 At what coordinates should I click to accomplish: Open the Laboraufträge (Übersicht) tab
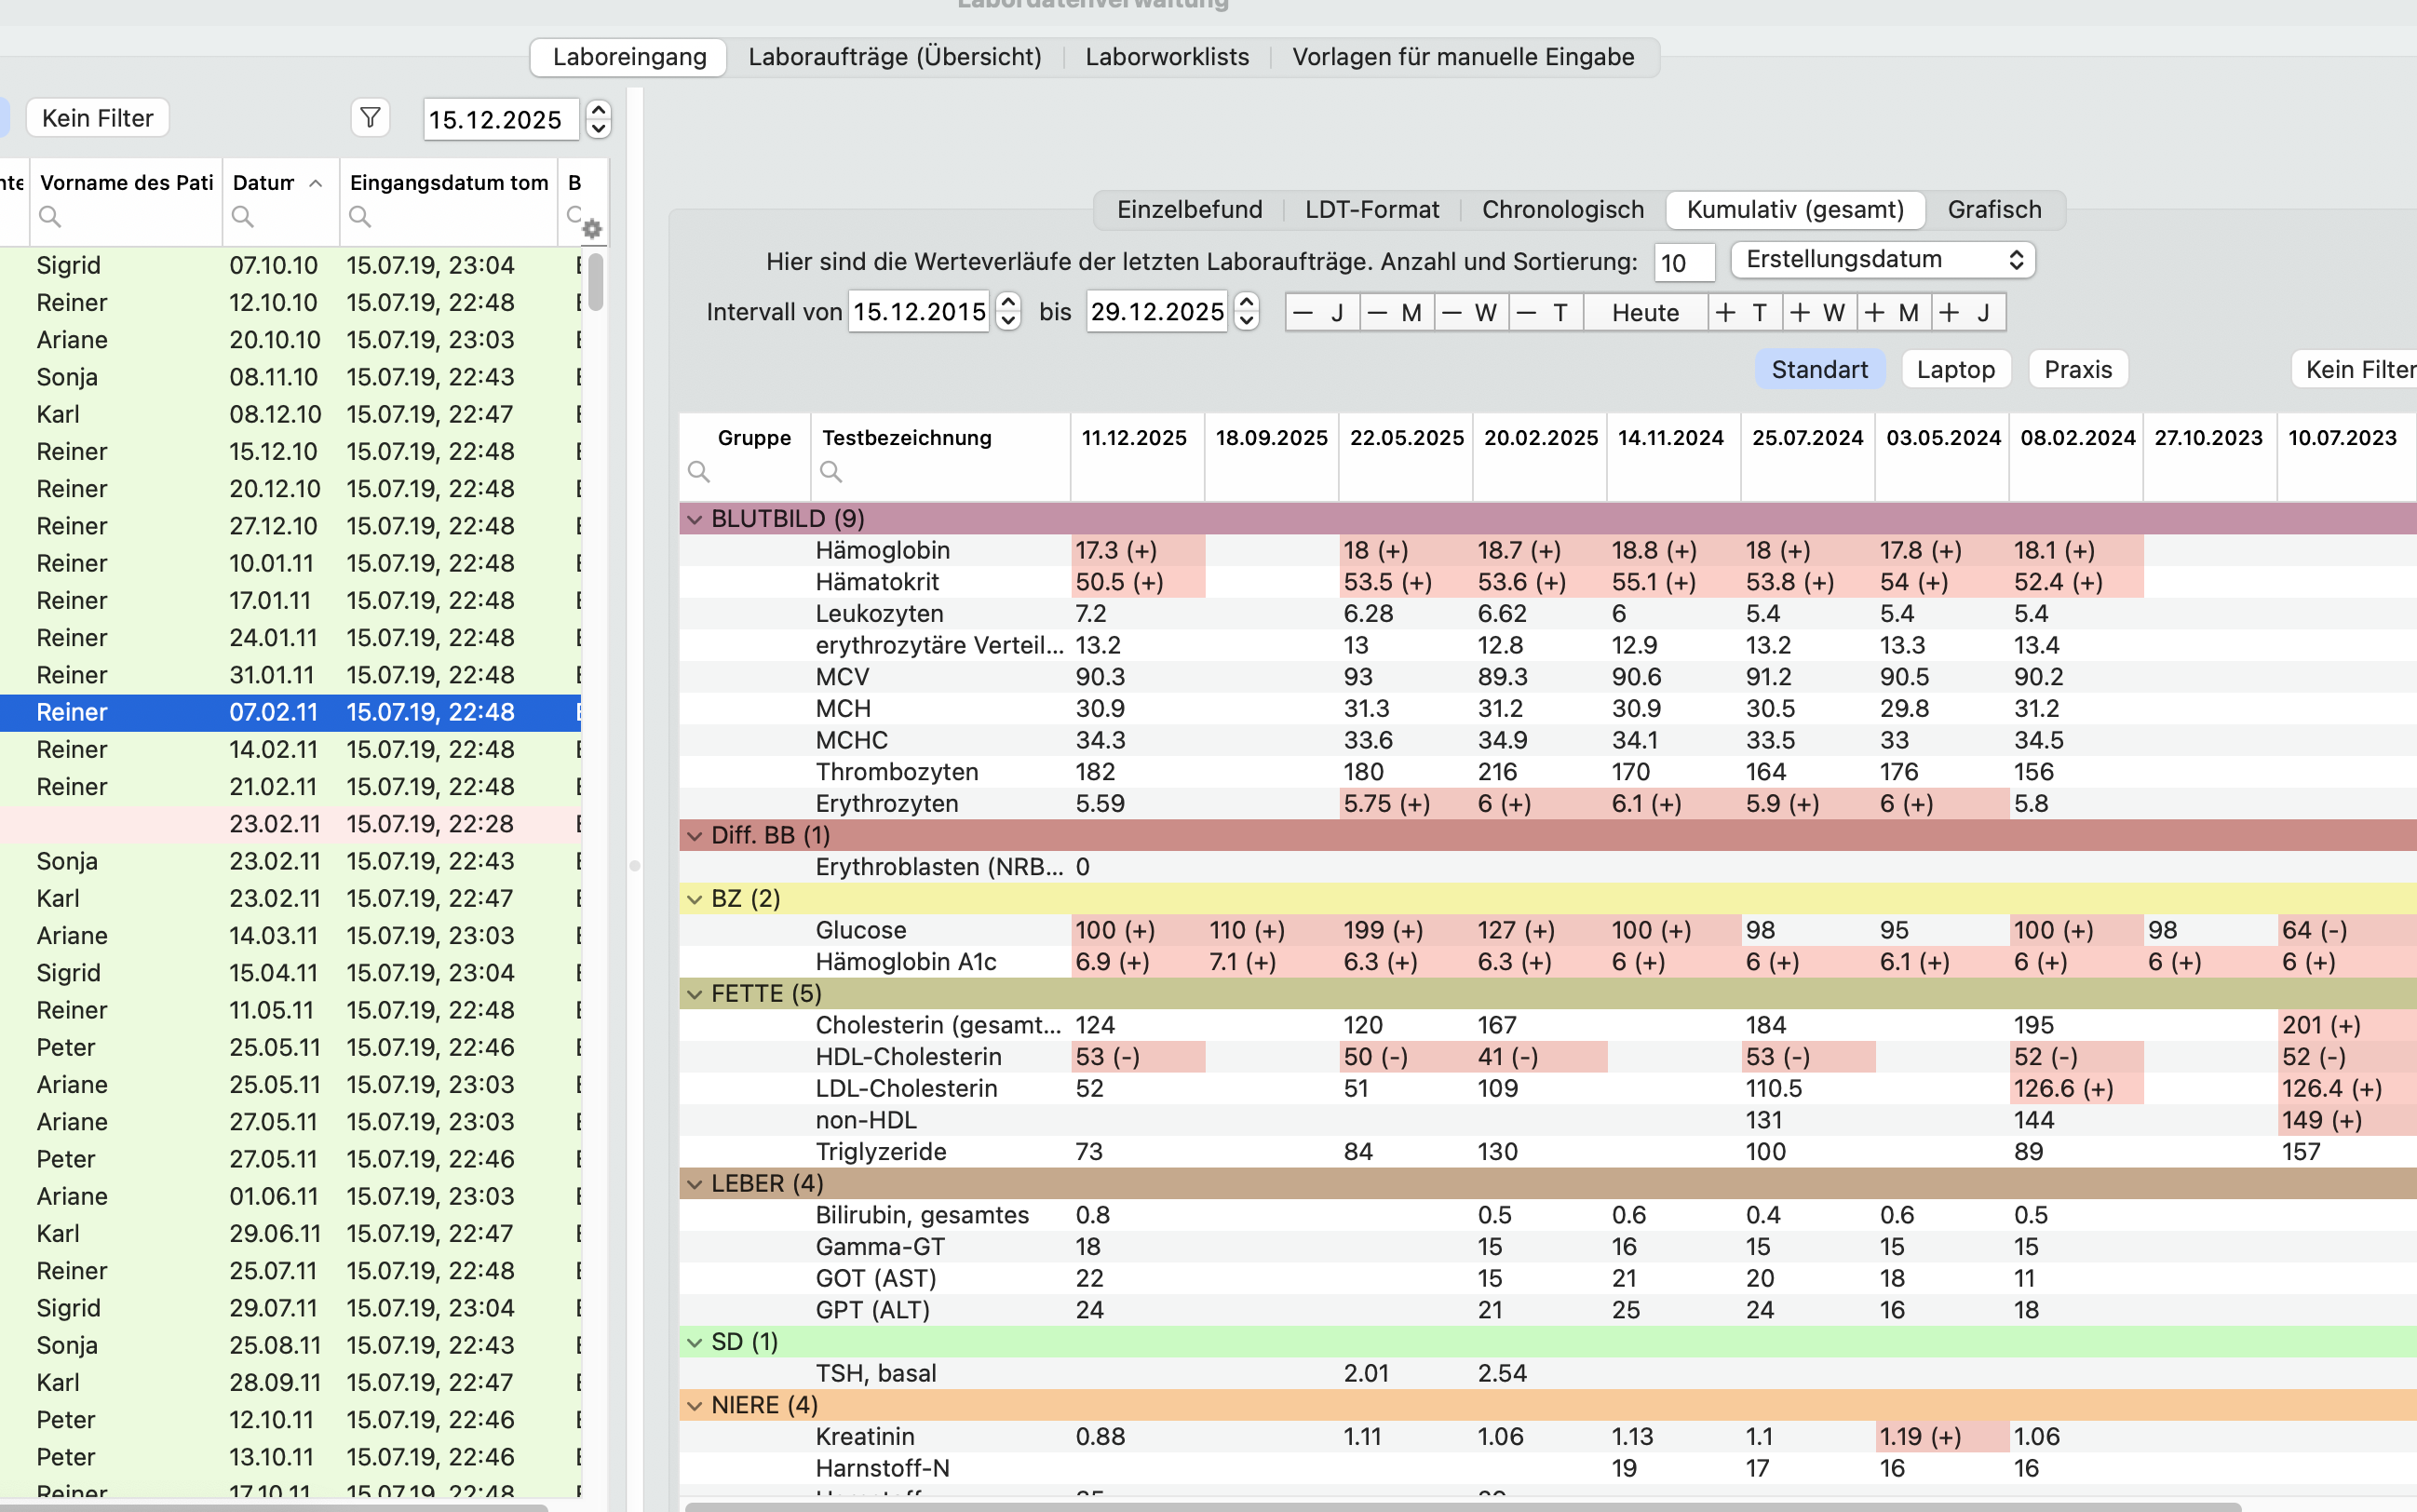895,57
